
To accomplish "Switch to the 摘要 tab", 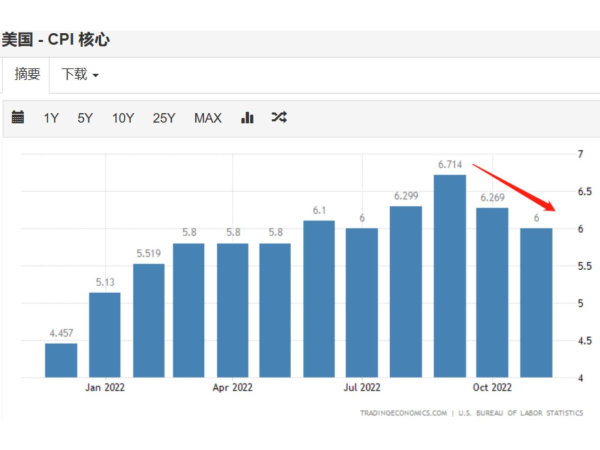I will (x=27, y=75).
